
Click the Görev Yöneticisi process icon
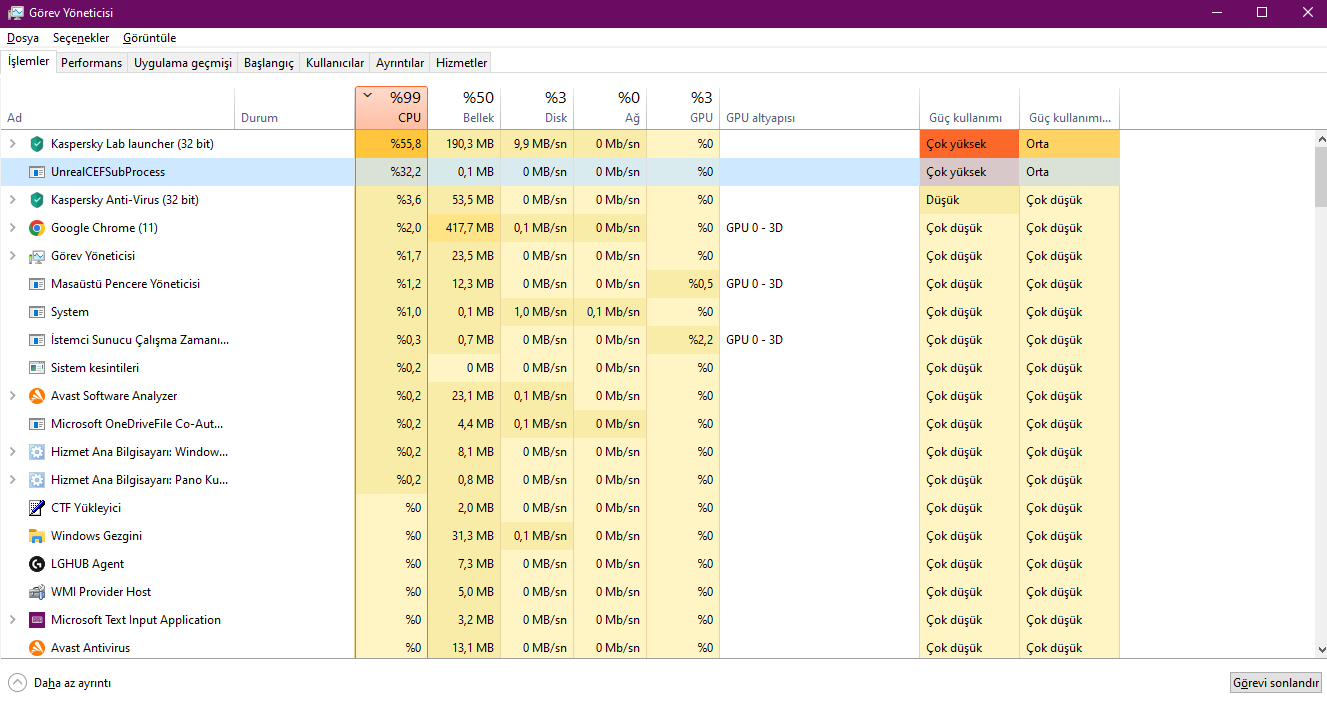click(37, 256)
